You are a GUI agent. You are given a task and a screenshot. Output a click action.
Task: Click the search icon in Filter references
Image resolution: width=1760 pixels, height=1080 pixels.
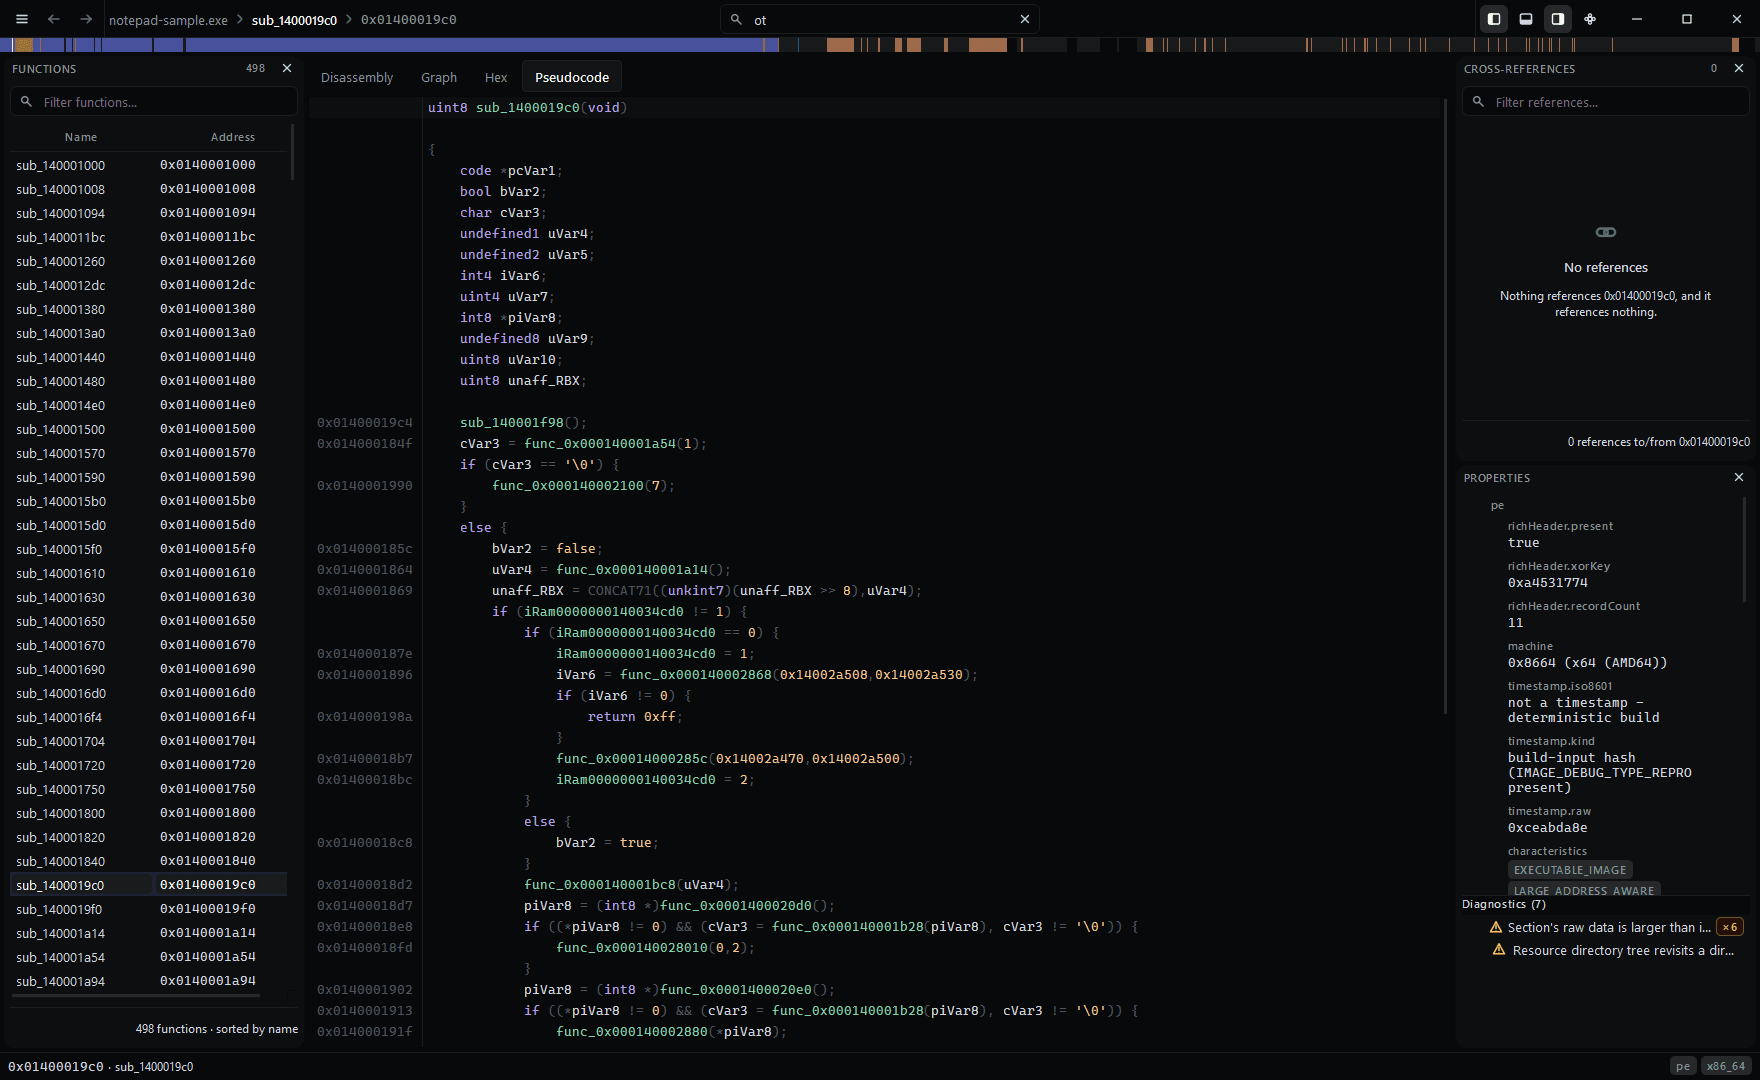(x=1478, y=102)
